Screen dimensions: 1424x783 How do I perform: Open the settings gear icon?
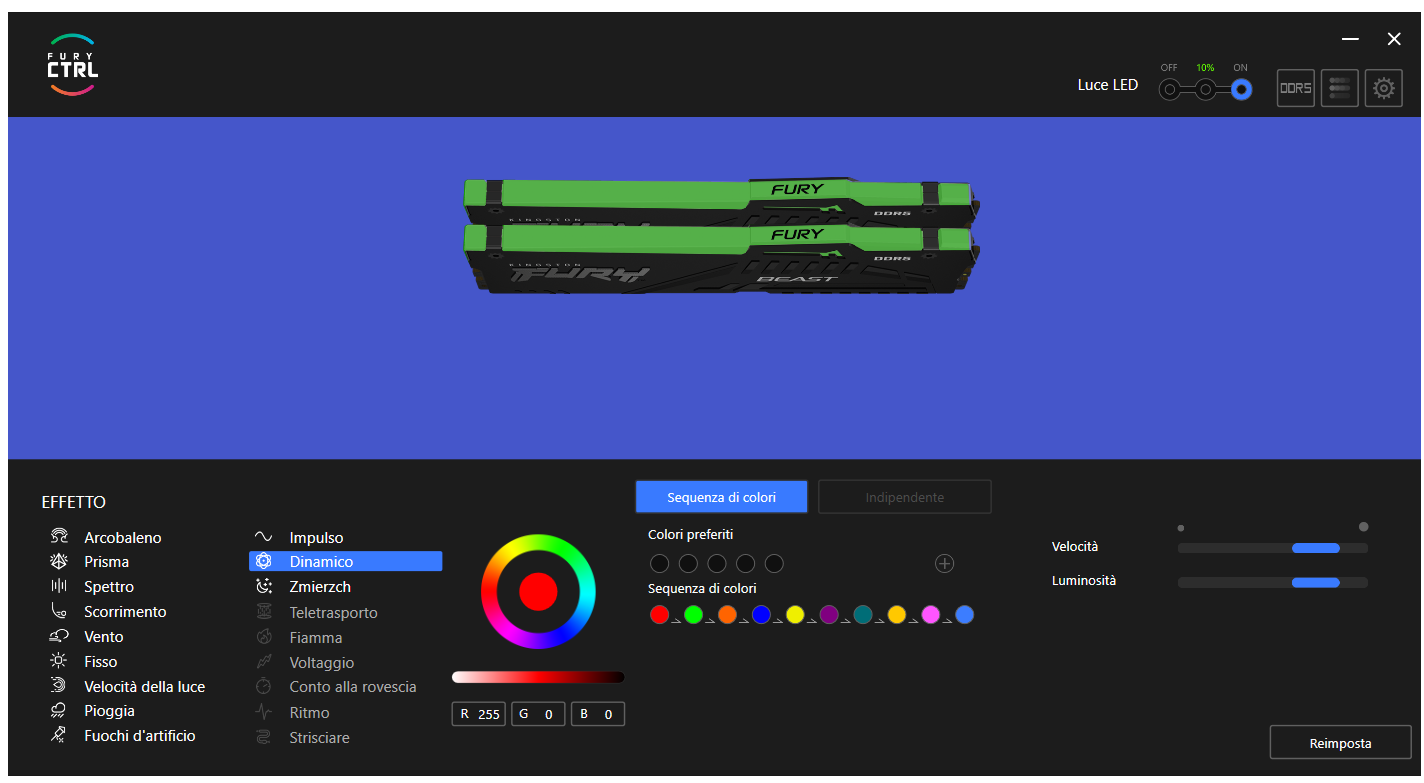coord(1384,88)
